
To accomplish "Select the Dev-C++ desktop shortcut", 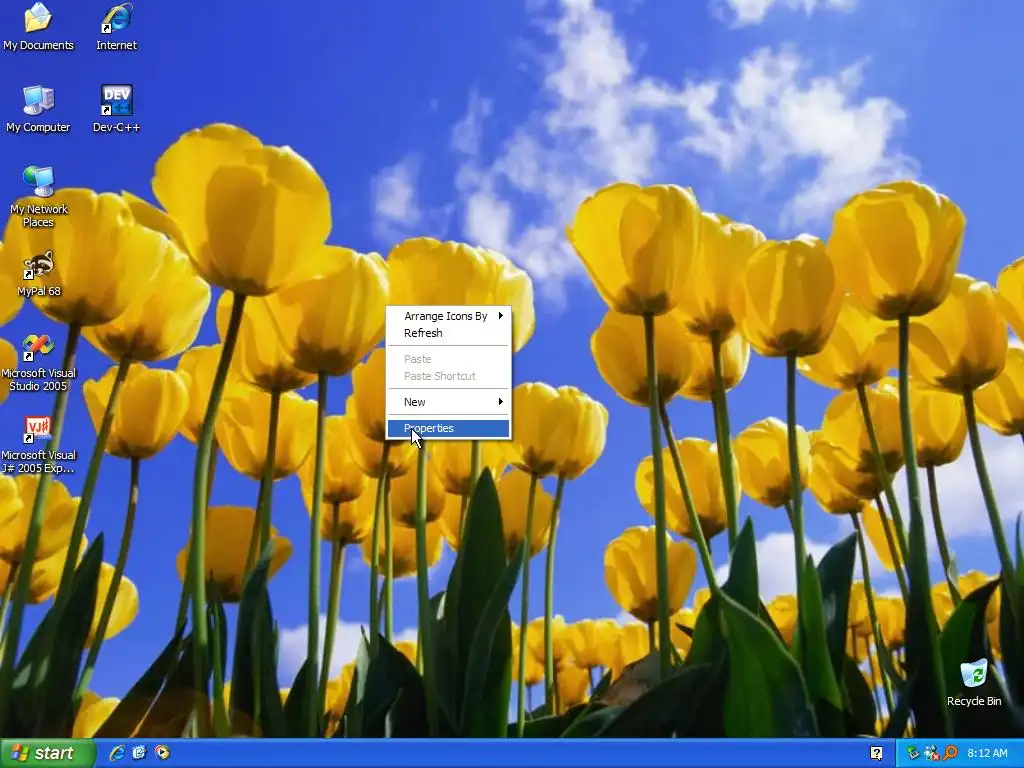I will tap(116, 109).
